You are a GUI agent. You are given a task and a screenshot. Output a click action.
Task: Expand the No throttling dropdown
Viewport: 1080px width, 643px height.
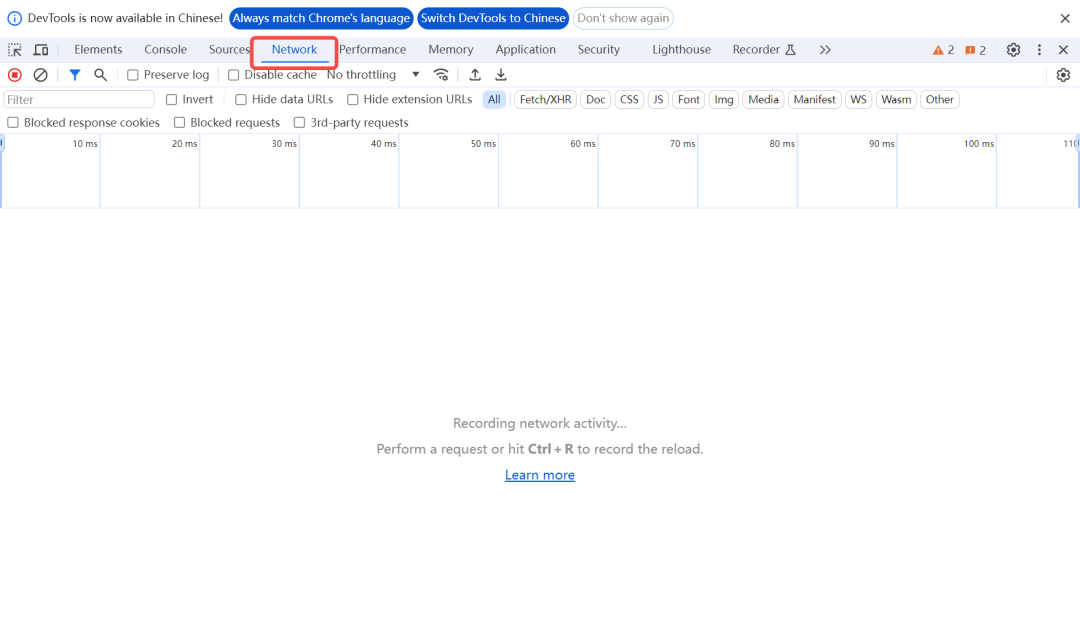(373, 75)
